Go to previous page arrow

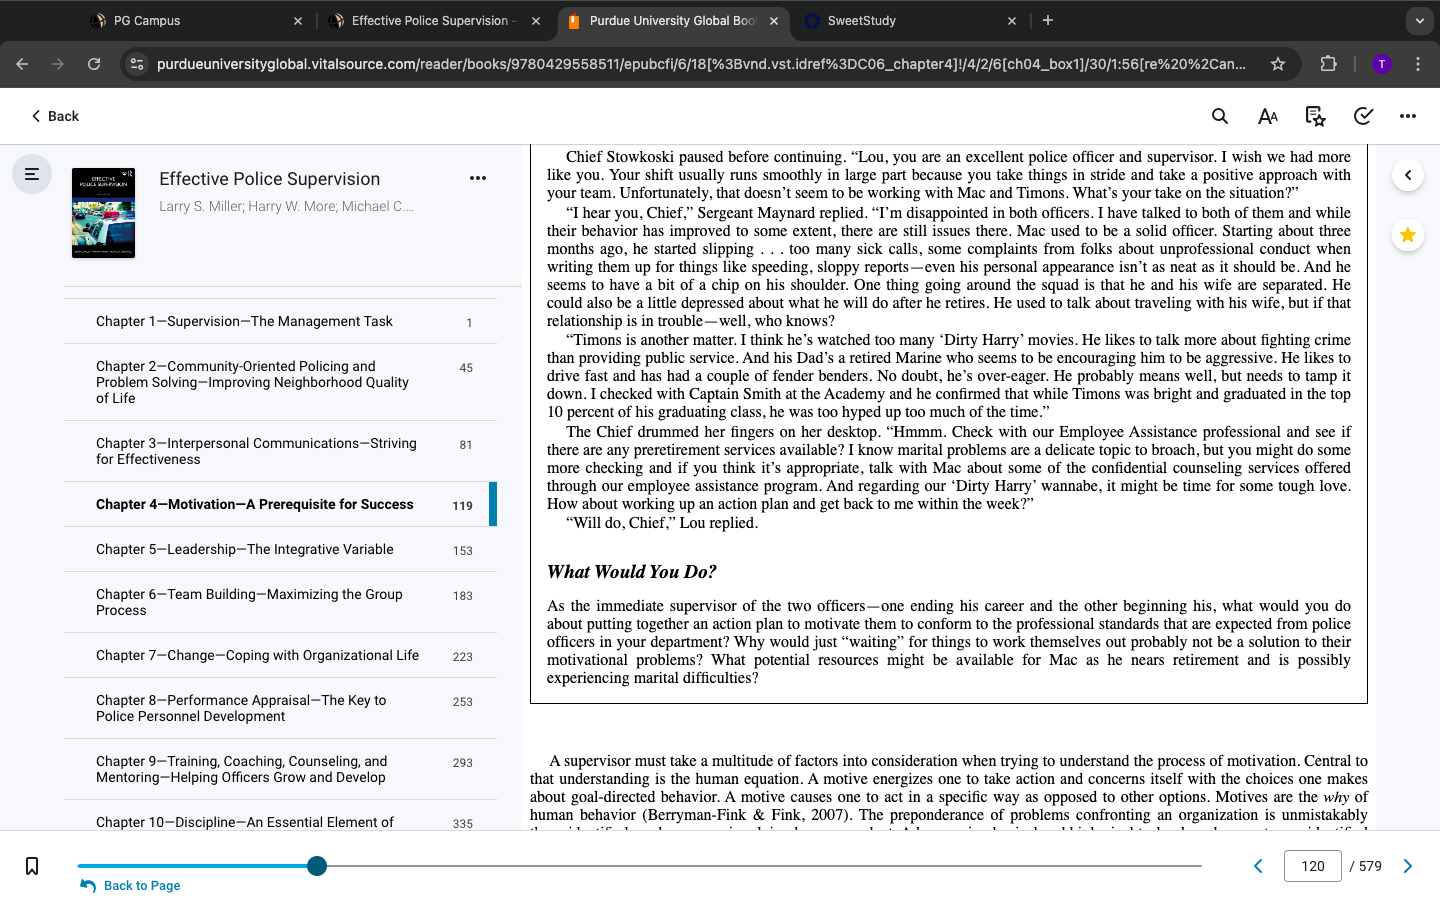(x=1258, y=866)
